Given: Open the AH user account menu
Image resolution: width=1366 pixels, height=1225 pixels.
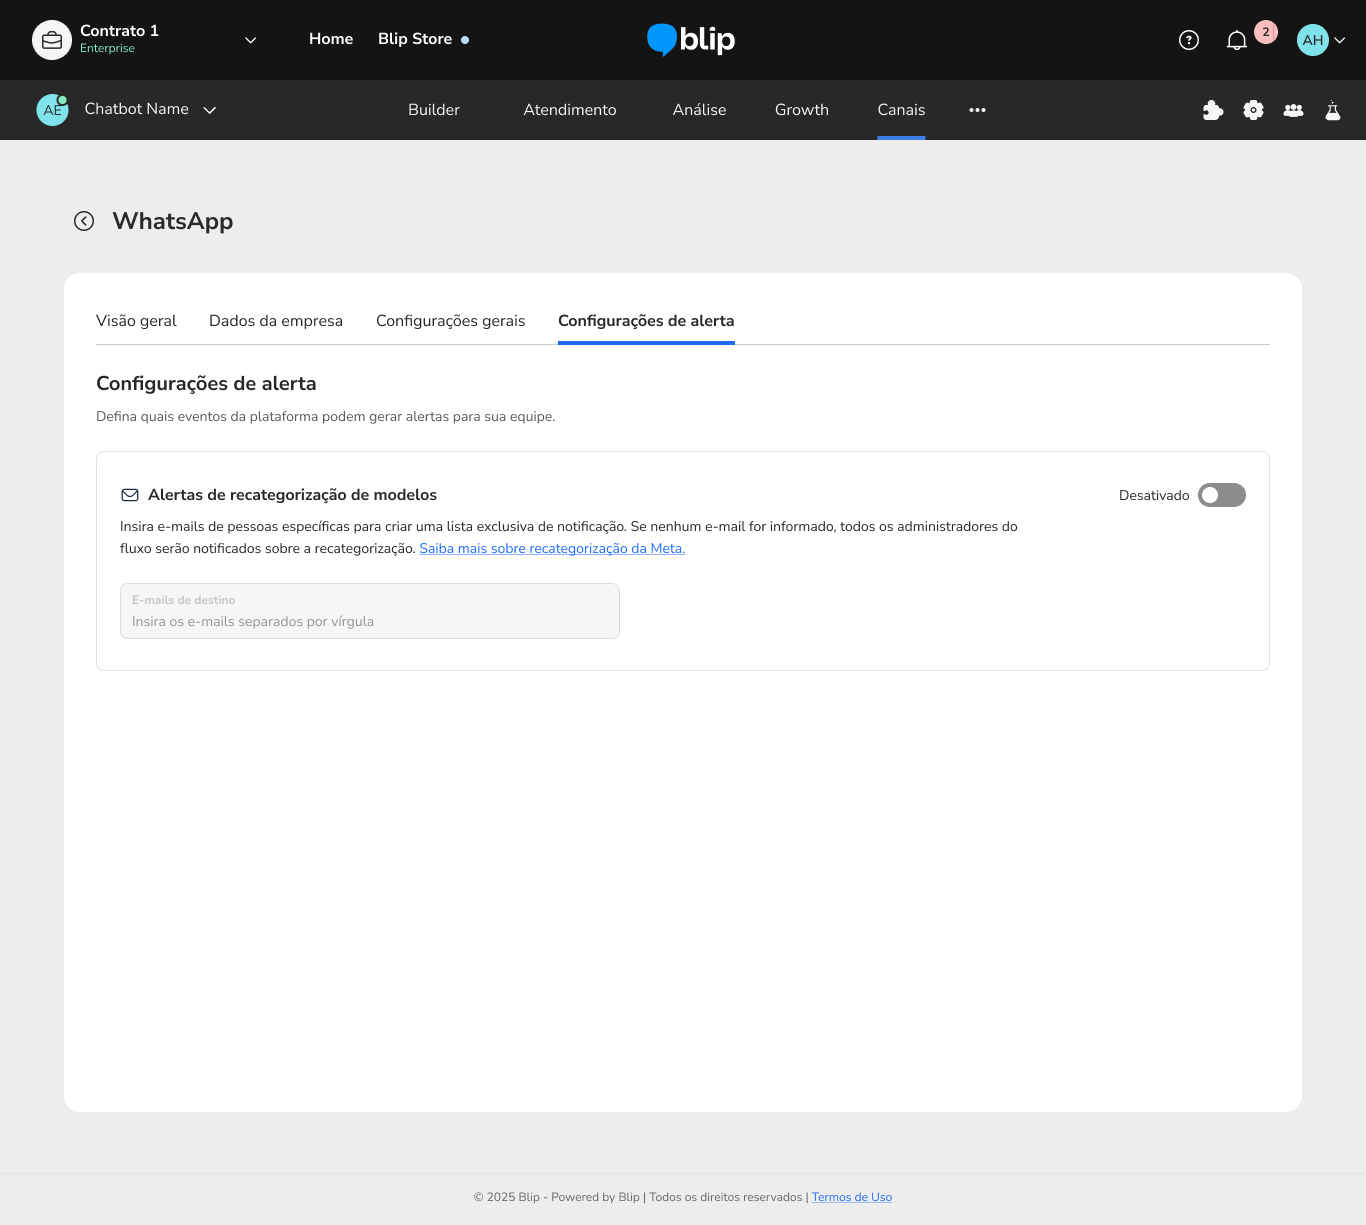Looking at the screenshot, I should [1321, 40].
